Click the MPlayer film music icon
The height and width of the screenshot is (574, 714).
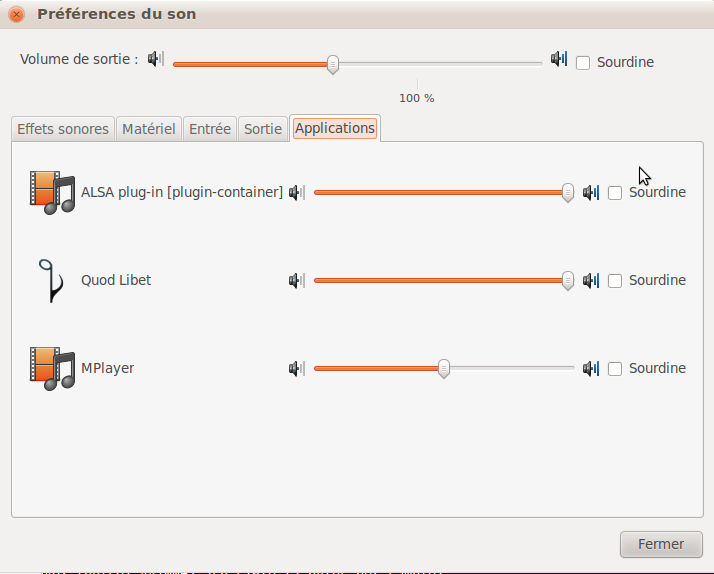pyautogui.click(x=52, y=368)
